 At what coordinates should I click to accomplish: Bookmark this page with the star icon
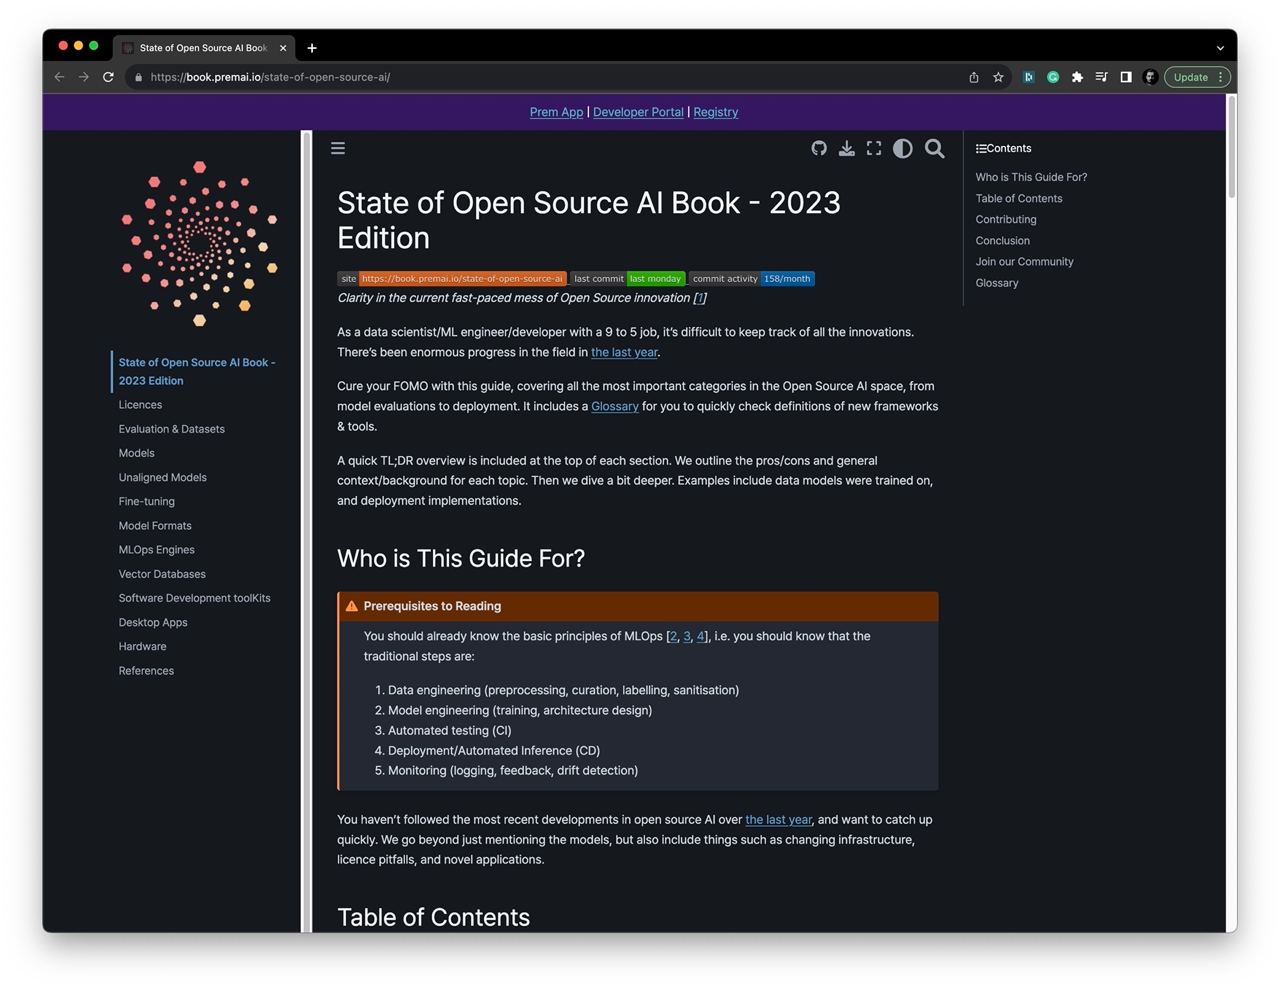998,77
